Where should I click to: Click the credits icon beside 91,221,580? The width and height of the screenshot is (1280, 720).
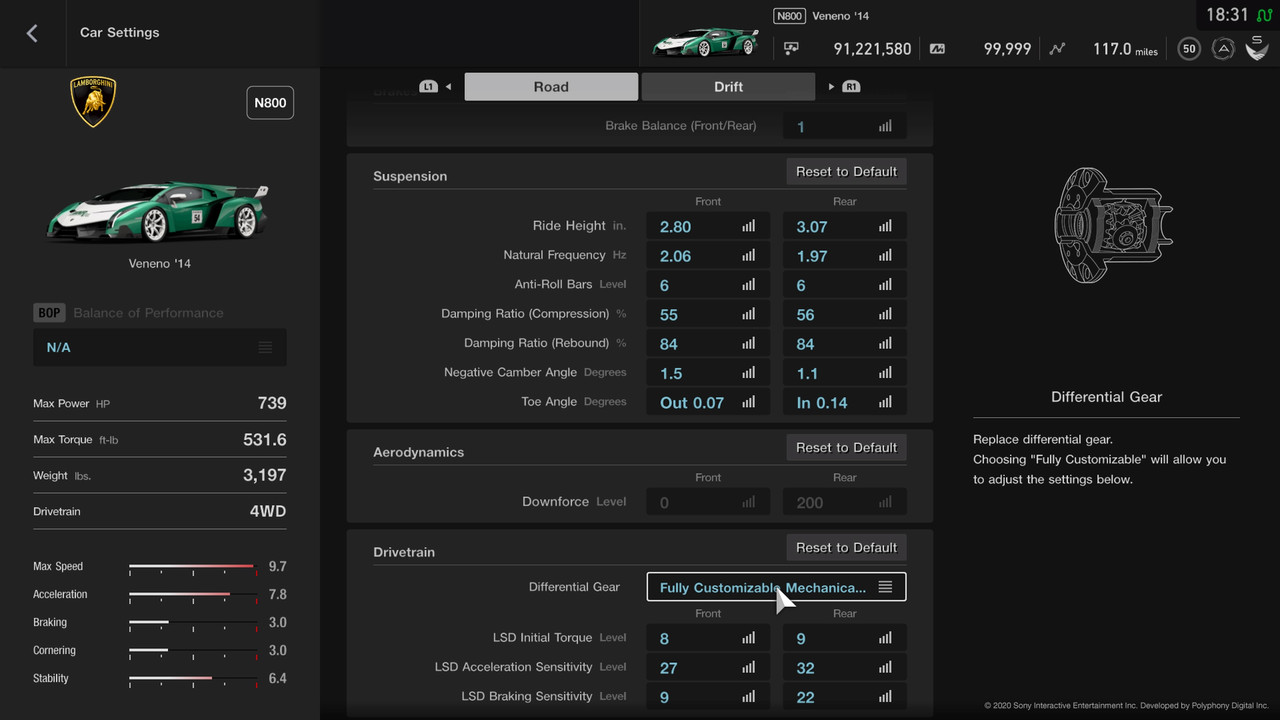point(791,48)
